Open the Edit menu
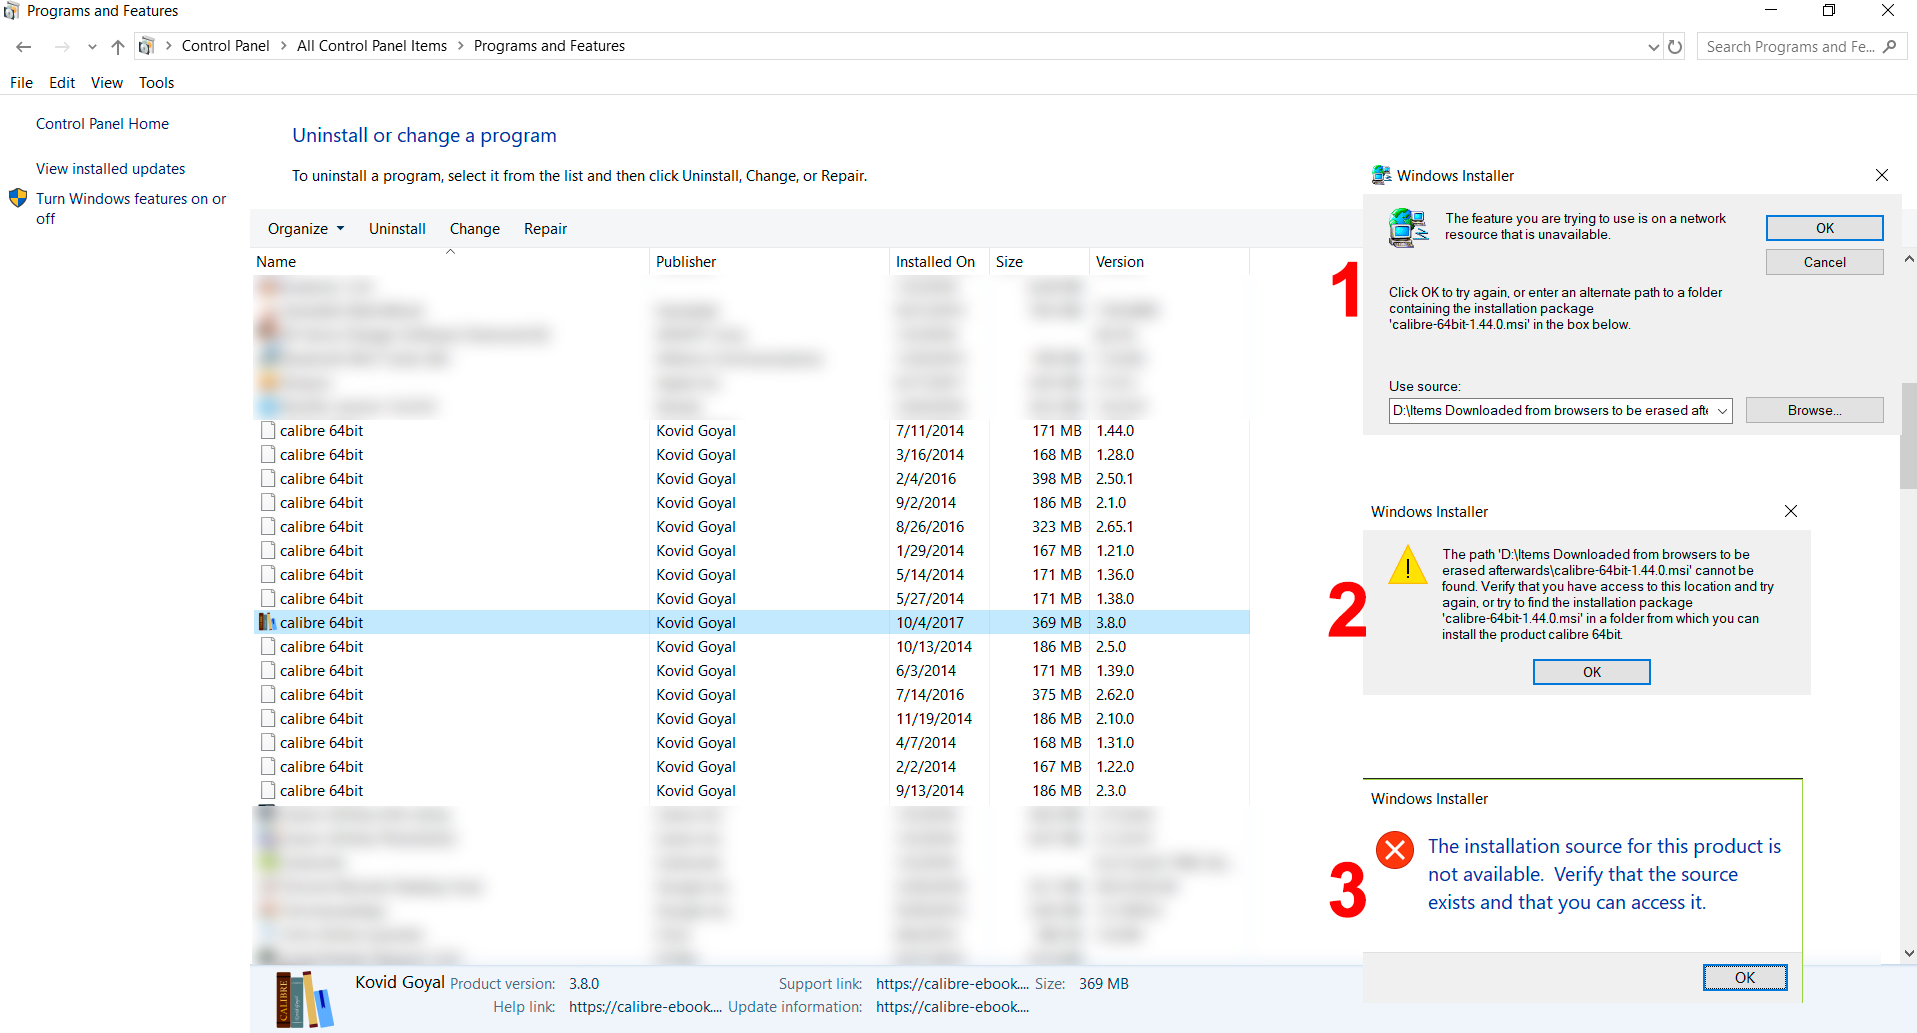Viewport: 1917px width, 1033px height. [x=62, y=83]
